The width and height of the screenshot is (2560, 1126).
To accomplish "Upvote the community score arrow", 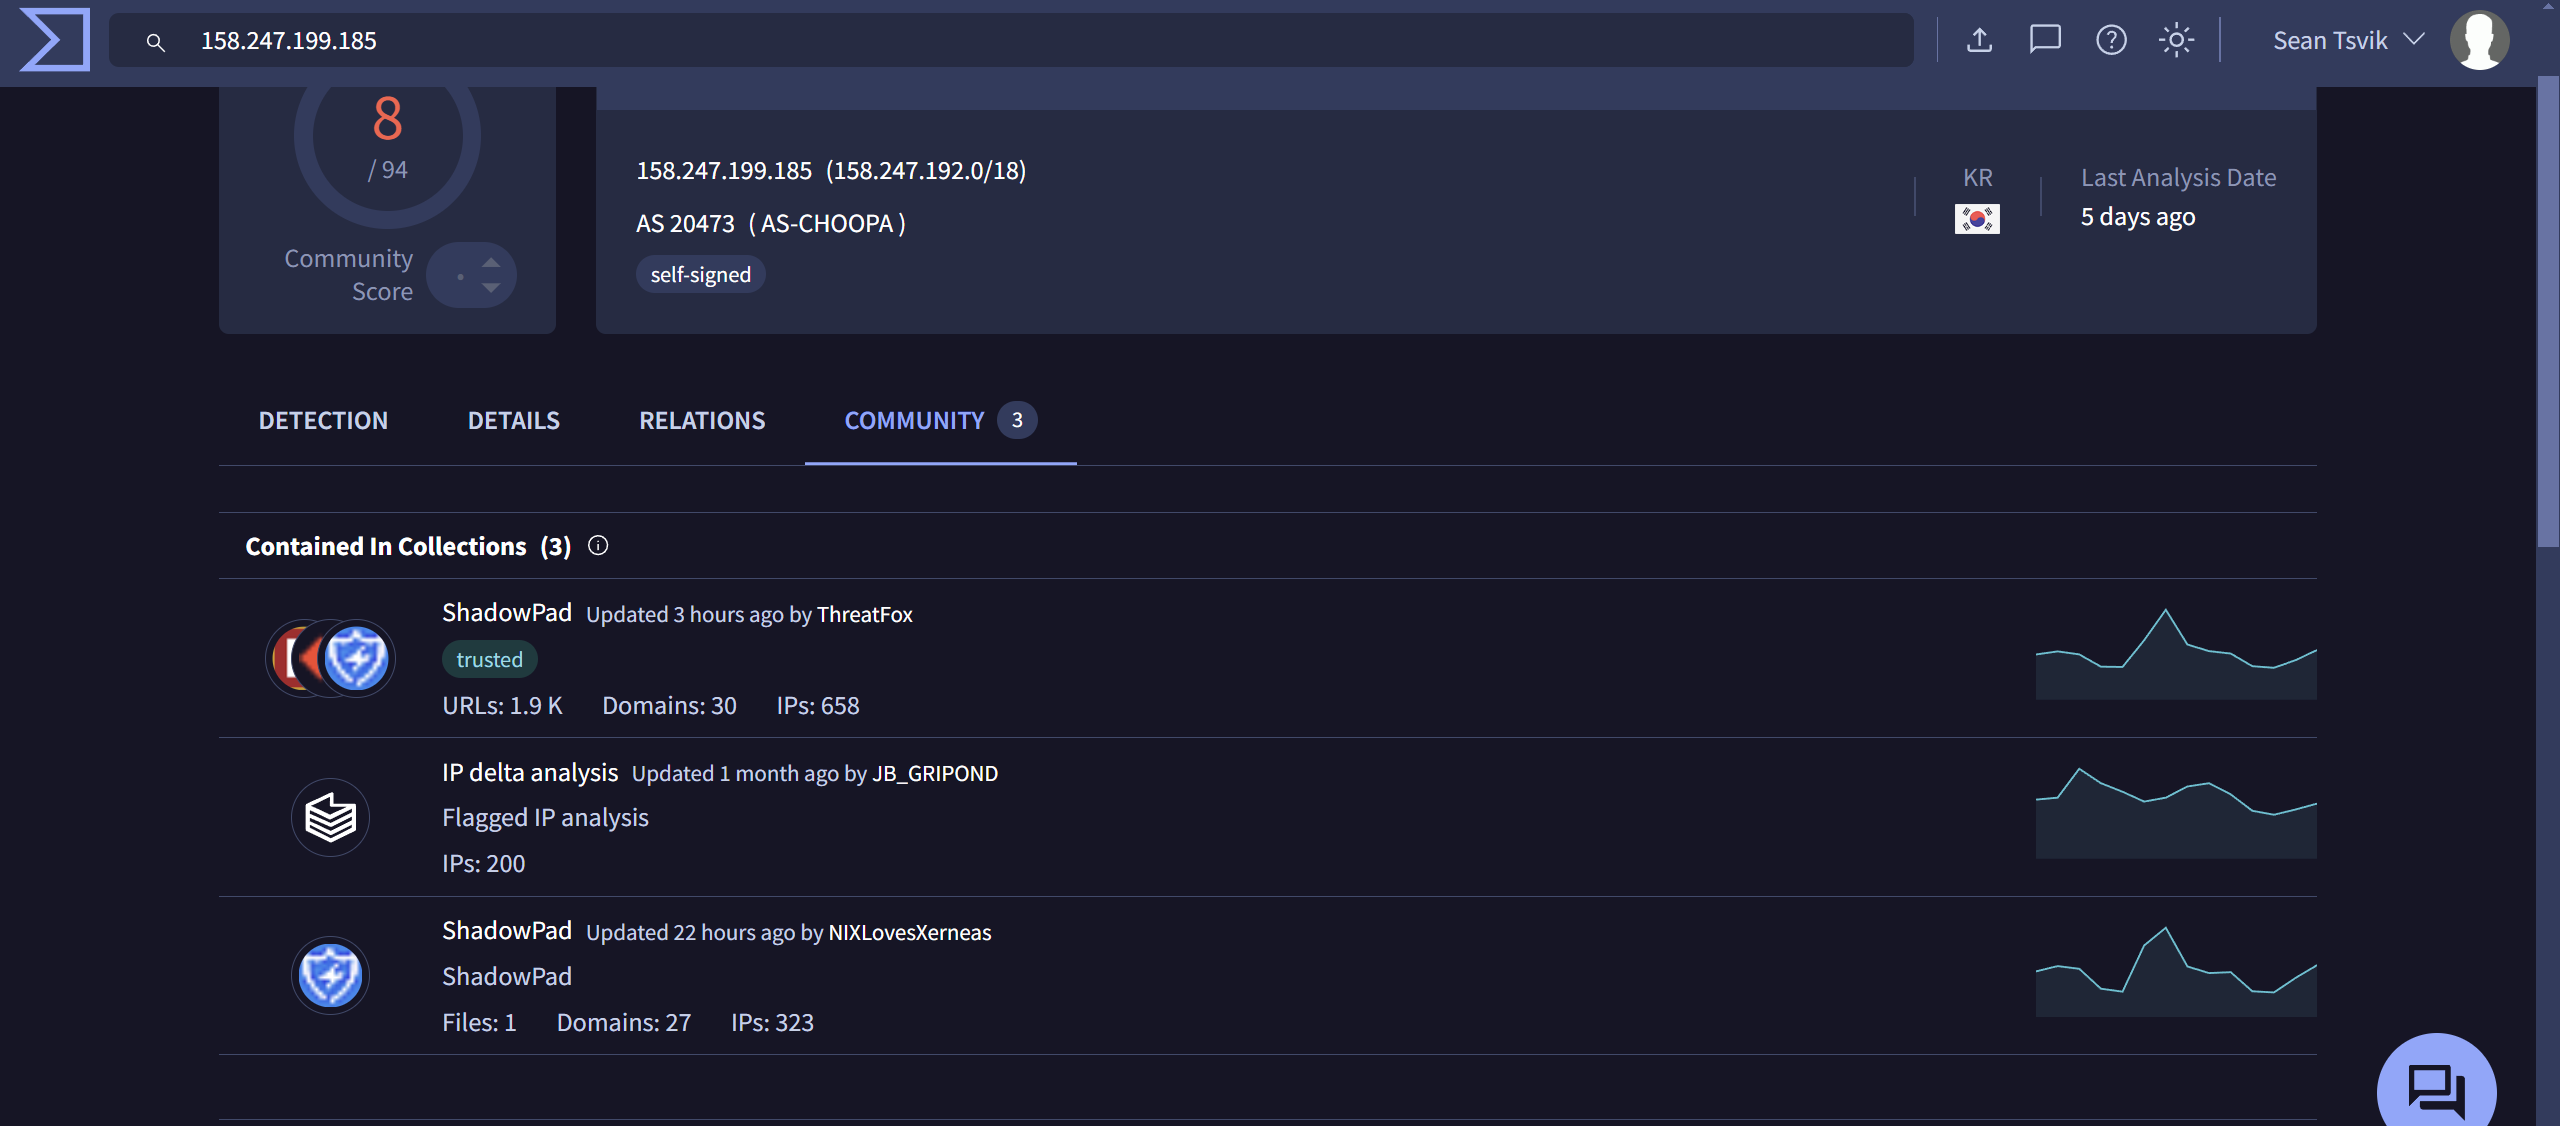I will pyautogui.click(x=491, y=263).
